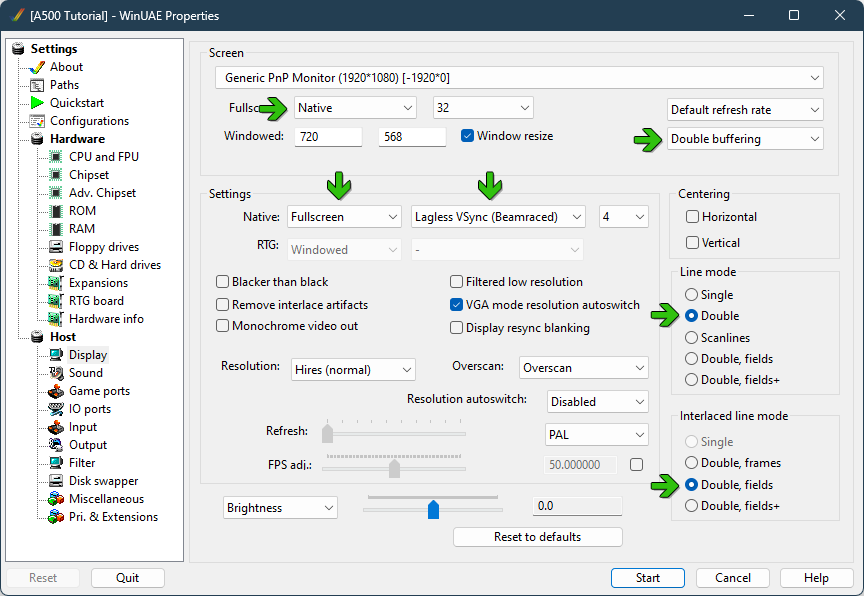Viewport: 864px width, 596px height.
Task: Select Single line mode
Action: click(692, 295)
